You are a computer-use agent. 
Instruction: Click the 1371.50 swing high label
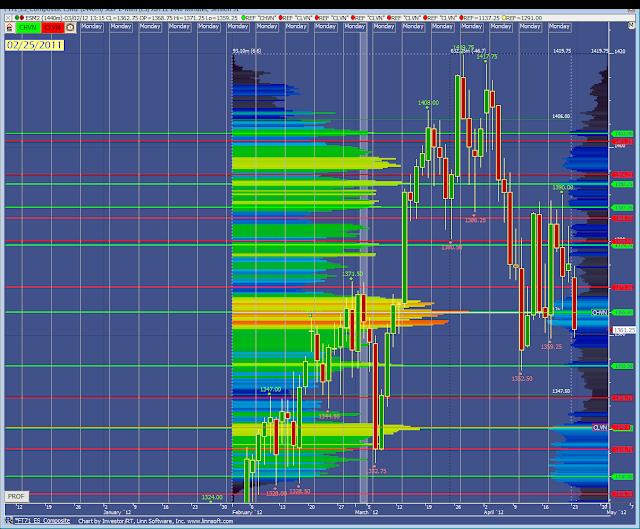point(352,273)
